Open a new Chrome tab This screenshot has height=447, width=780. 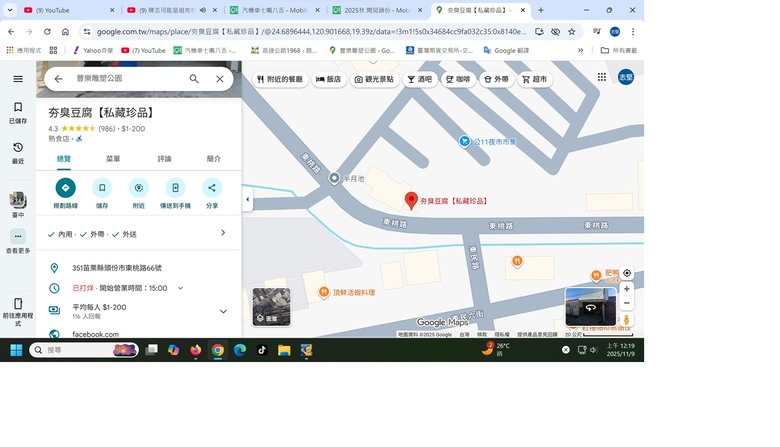(541, 10)
